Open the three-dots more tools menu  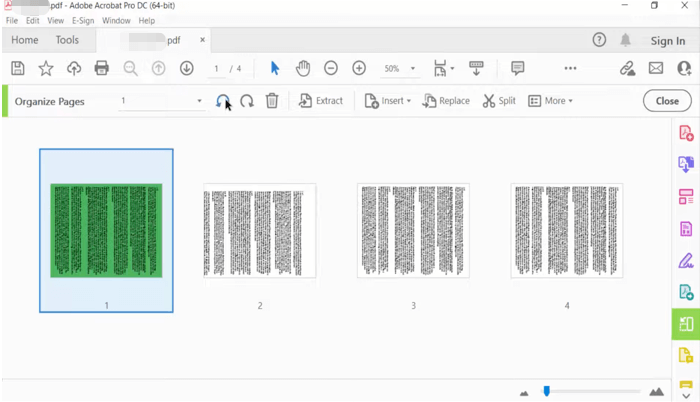pos(570,68)
